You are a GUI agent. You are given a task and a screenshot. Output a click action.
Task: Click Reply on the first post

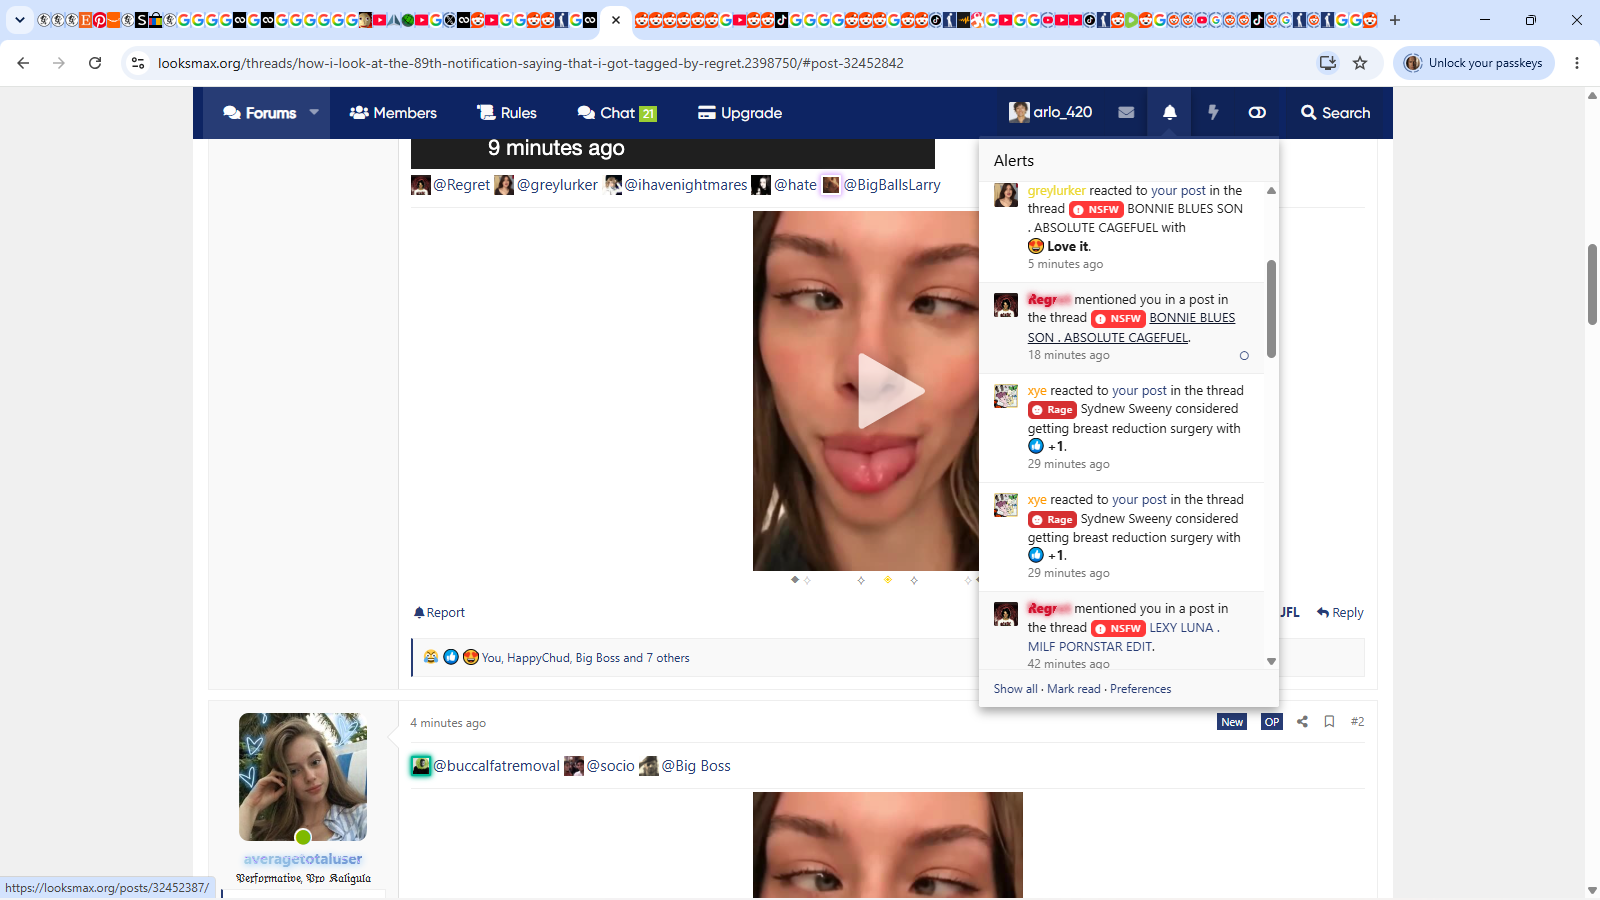1340,613
